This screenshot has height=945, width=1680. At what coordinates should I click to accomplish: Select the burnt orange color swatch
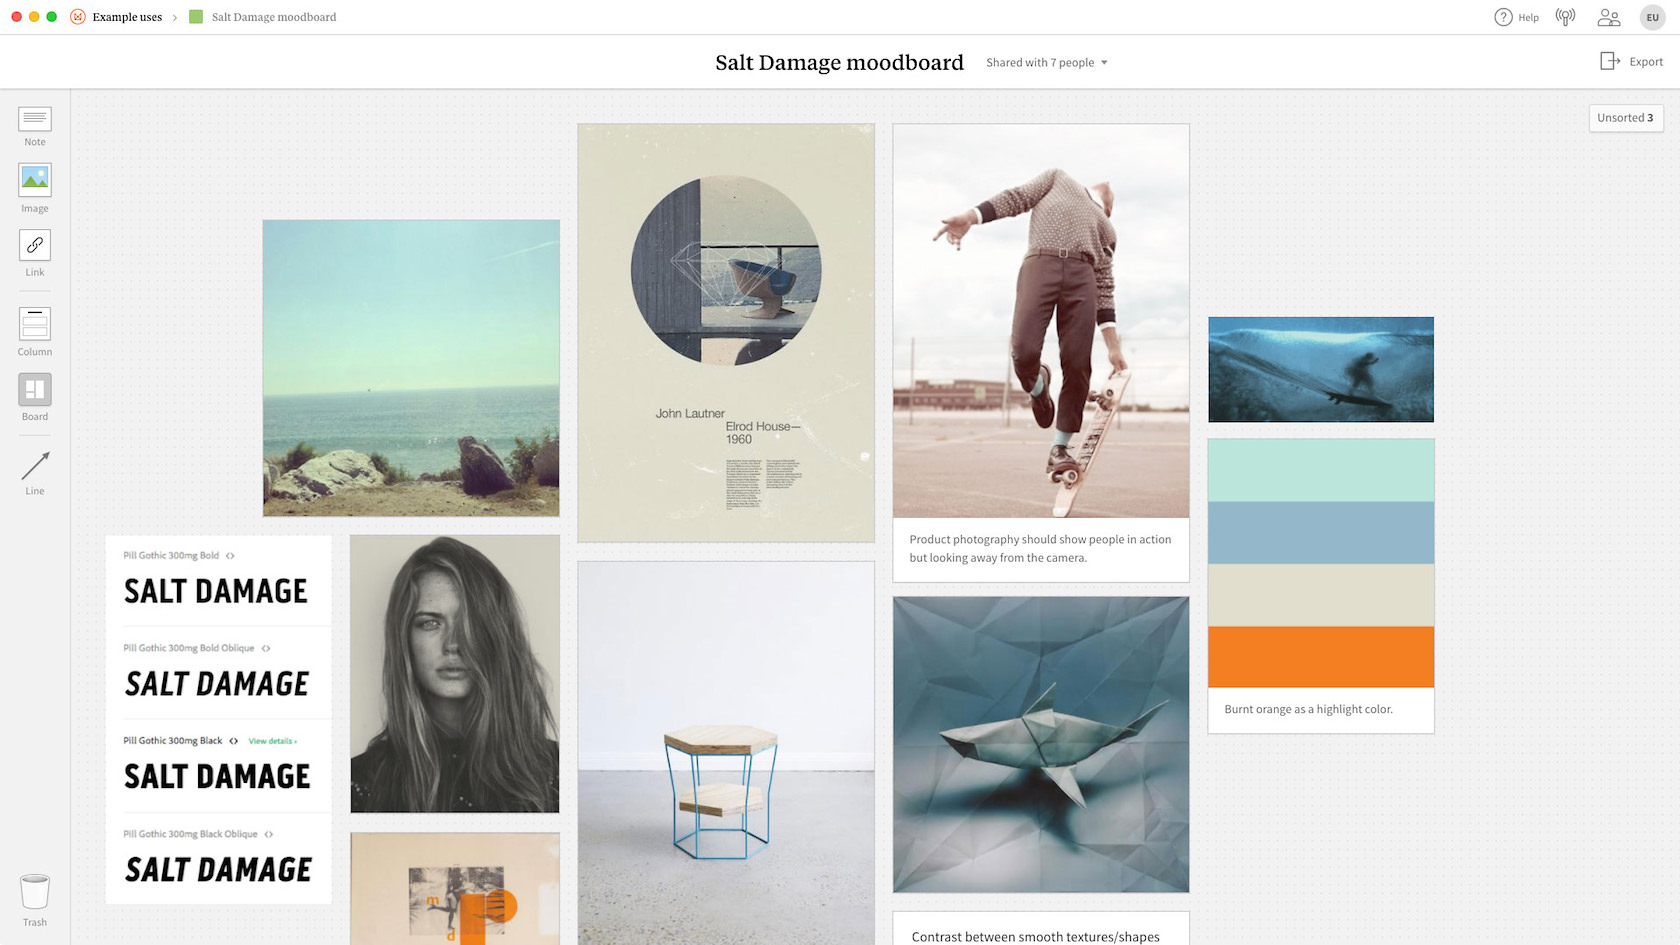(x=1320, y=657)
